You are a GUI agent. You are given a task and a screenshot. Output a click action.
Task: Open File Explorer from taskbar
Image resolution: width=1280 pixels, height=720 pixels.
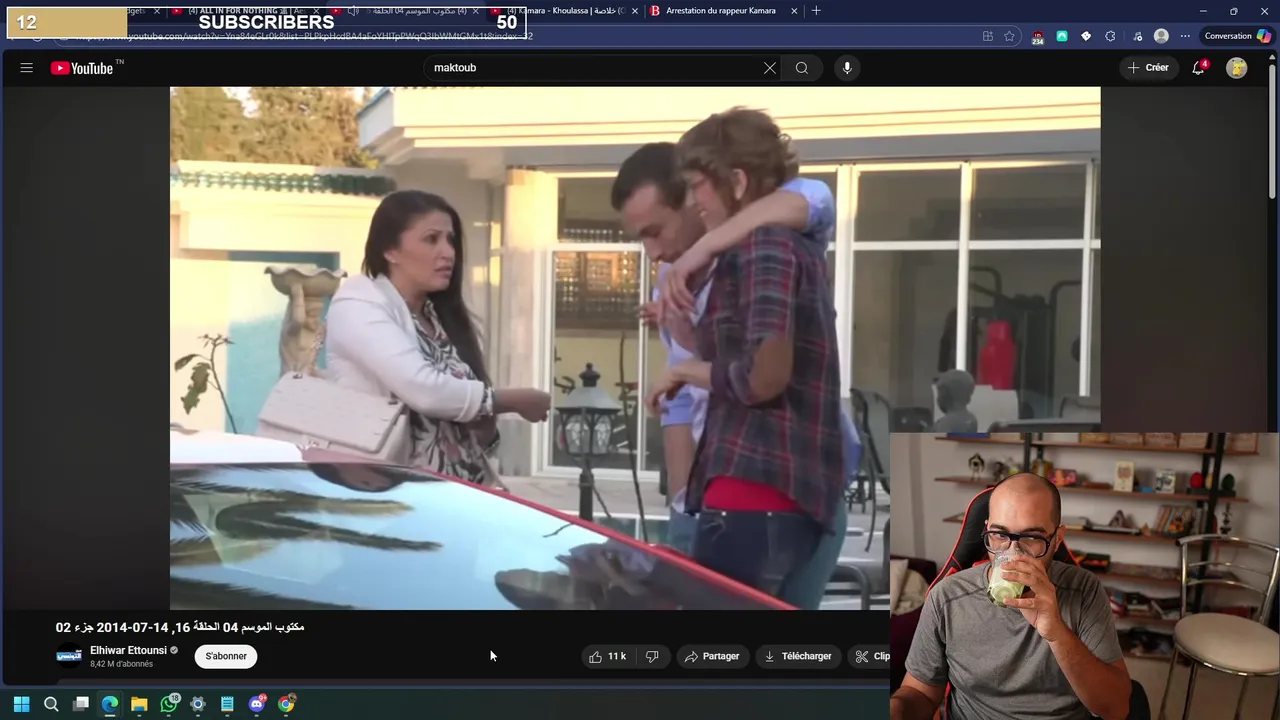(x=139, y=704)
